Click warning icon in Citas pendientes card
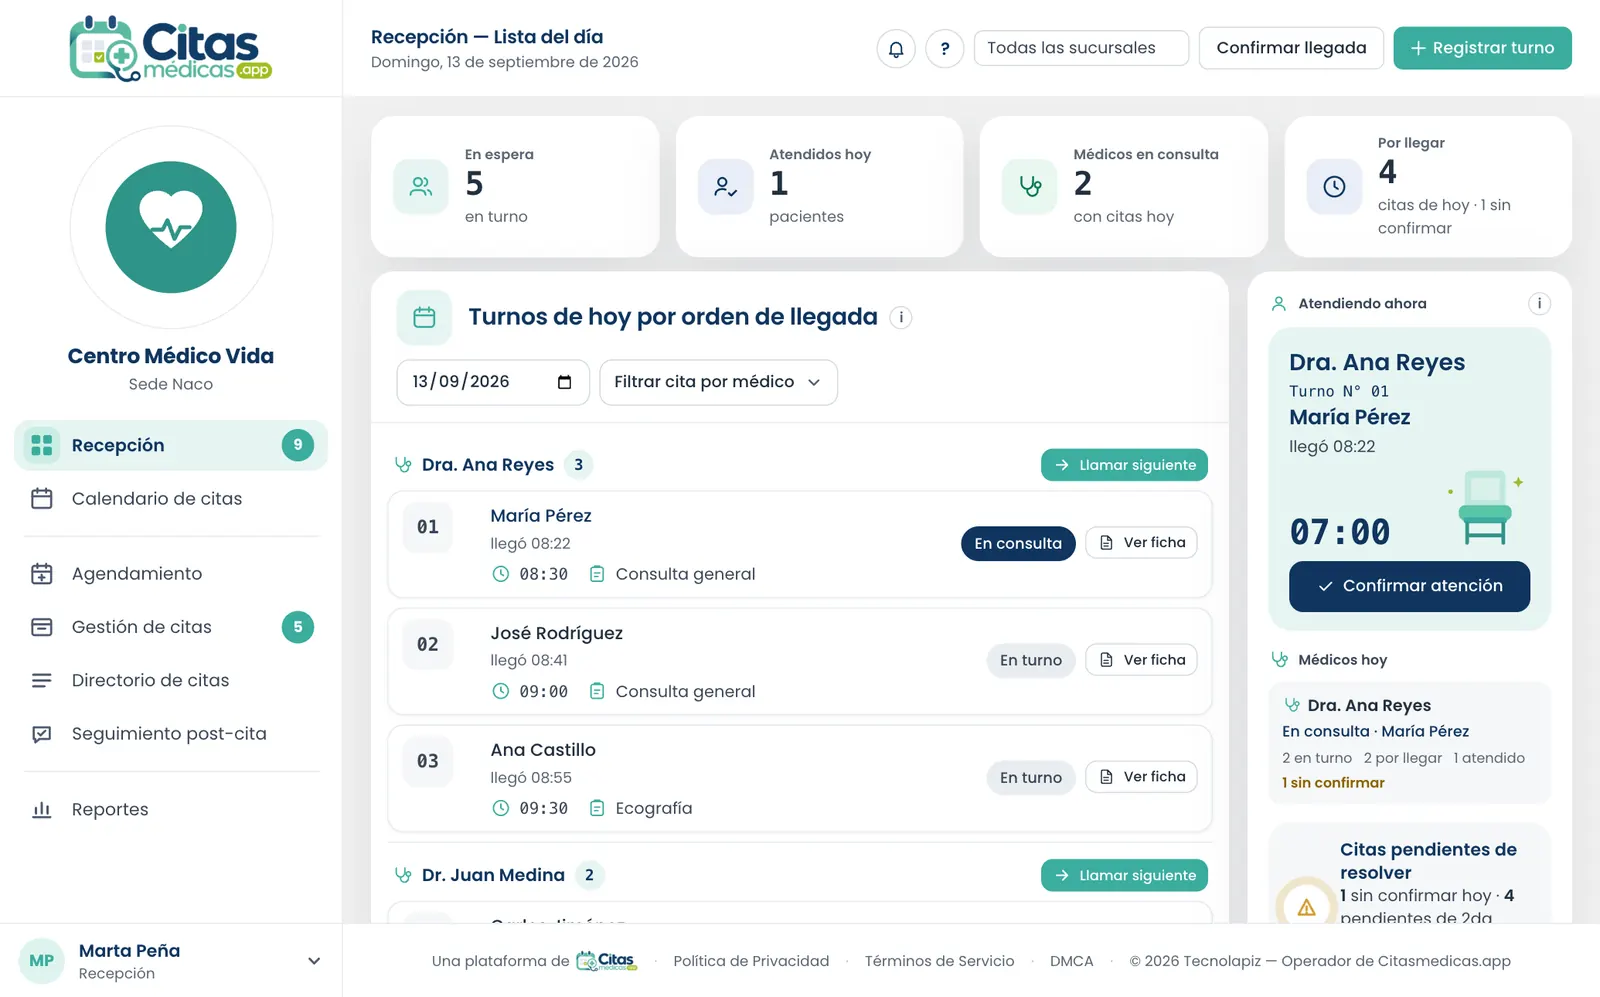Image resolution: width=1600 pixels, height=997 pixels. [1306, 907]
